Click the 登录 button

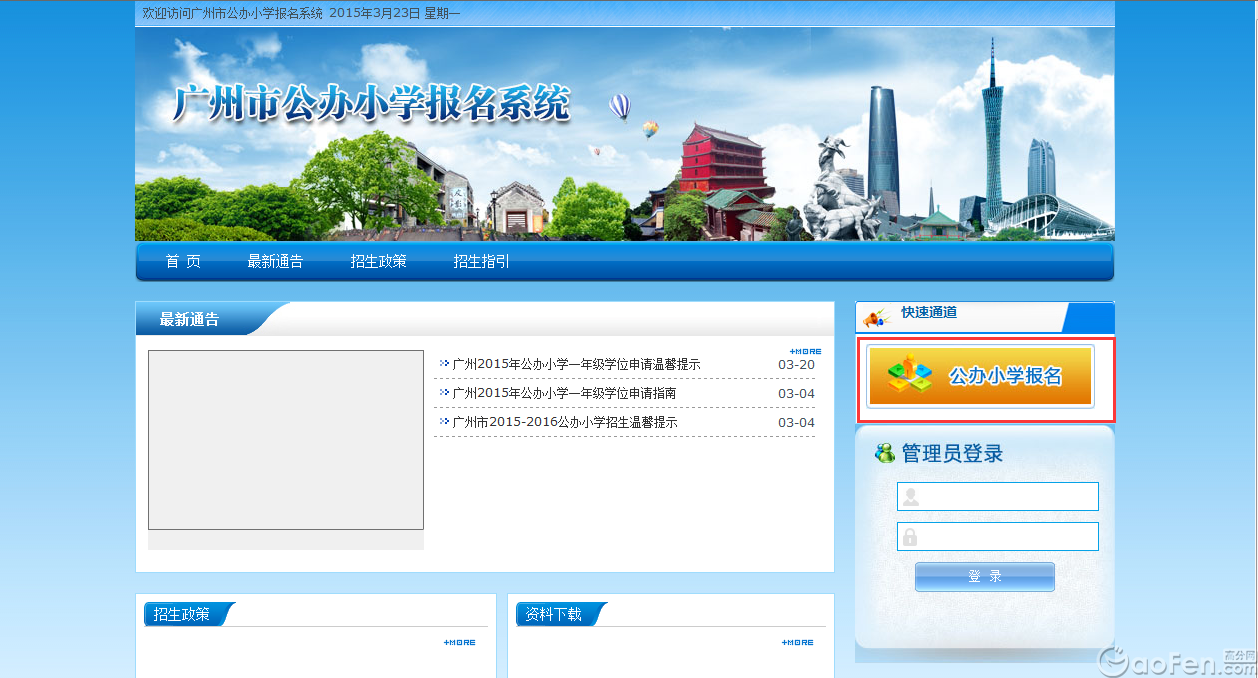point(984,577)
